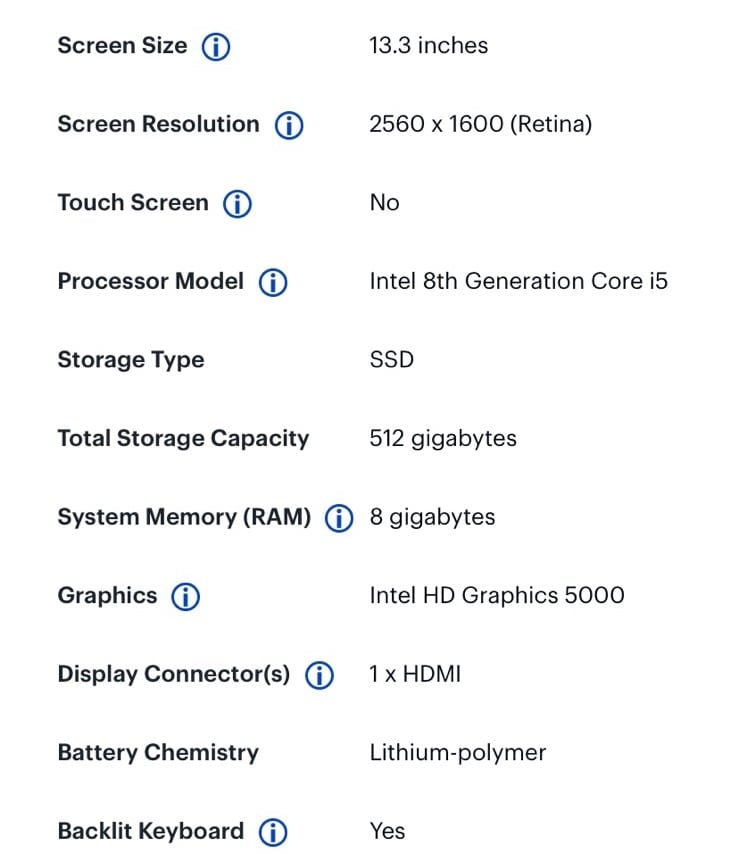739x854 pixels.
Task: Click the Intel 8th Generation Core i5 text
Action: 518,281
